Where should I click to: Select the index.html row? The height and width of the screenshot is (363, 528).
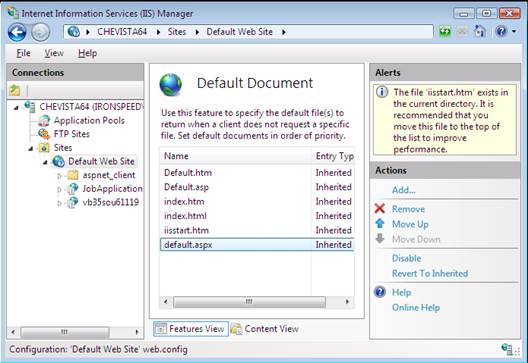[x=257, y=216]
